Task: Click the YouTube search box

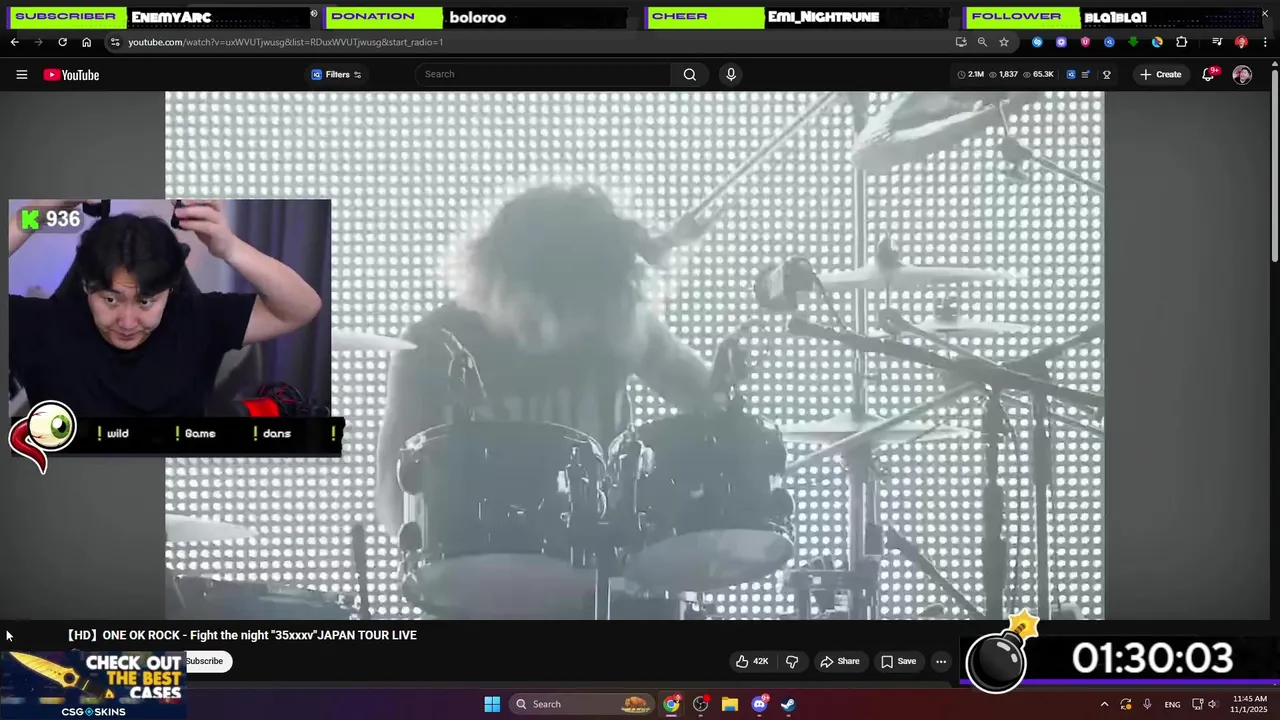Action: 545,74
